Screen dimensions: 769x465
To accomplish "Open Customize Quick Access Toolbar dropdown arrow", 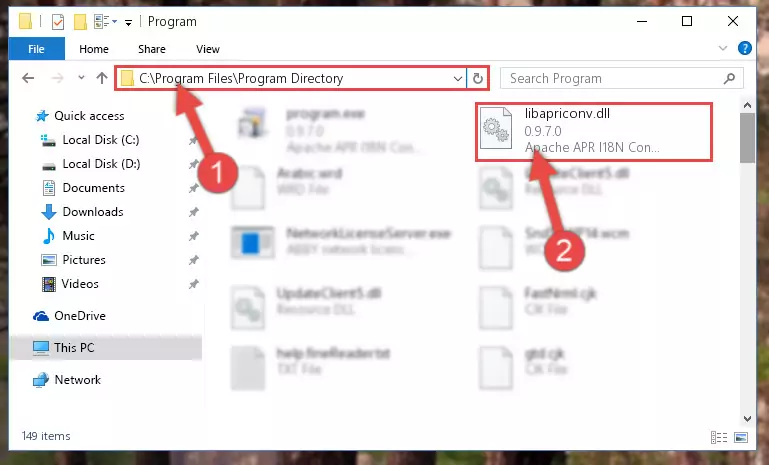I will (x=128, y=22).
